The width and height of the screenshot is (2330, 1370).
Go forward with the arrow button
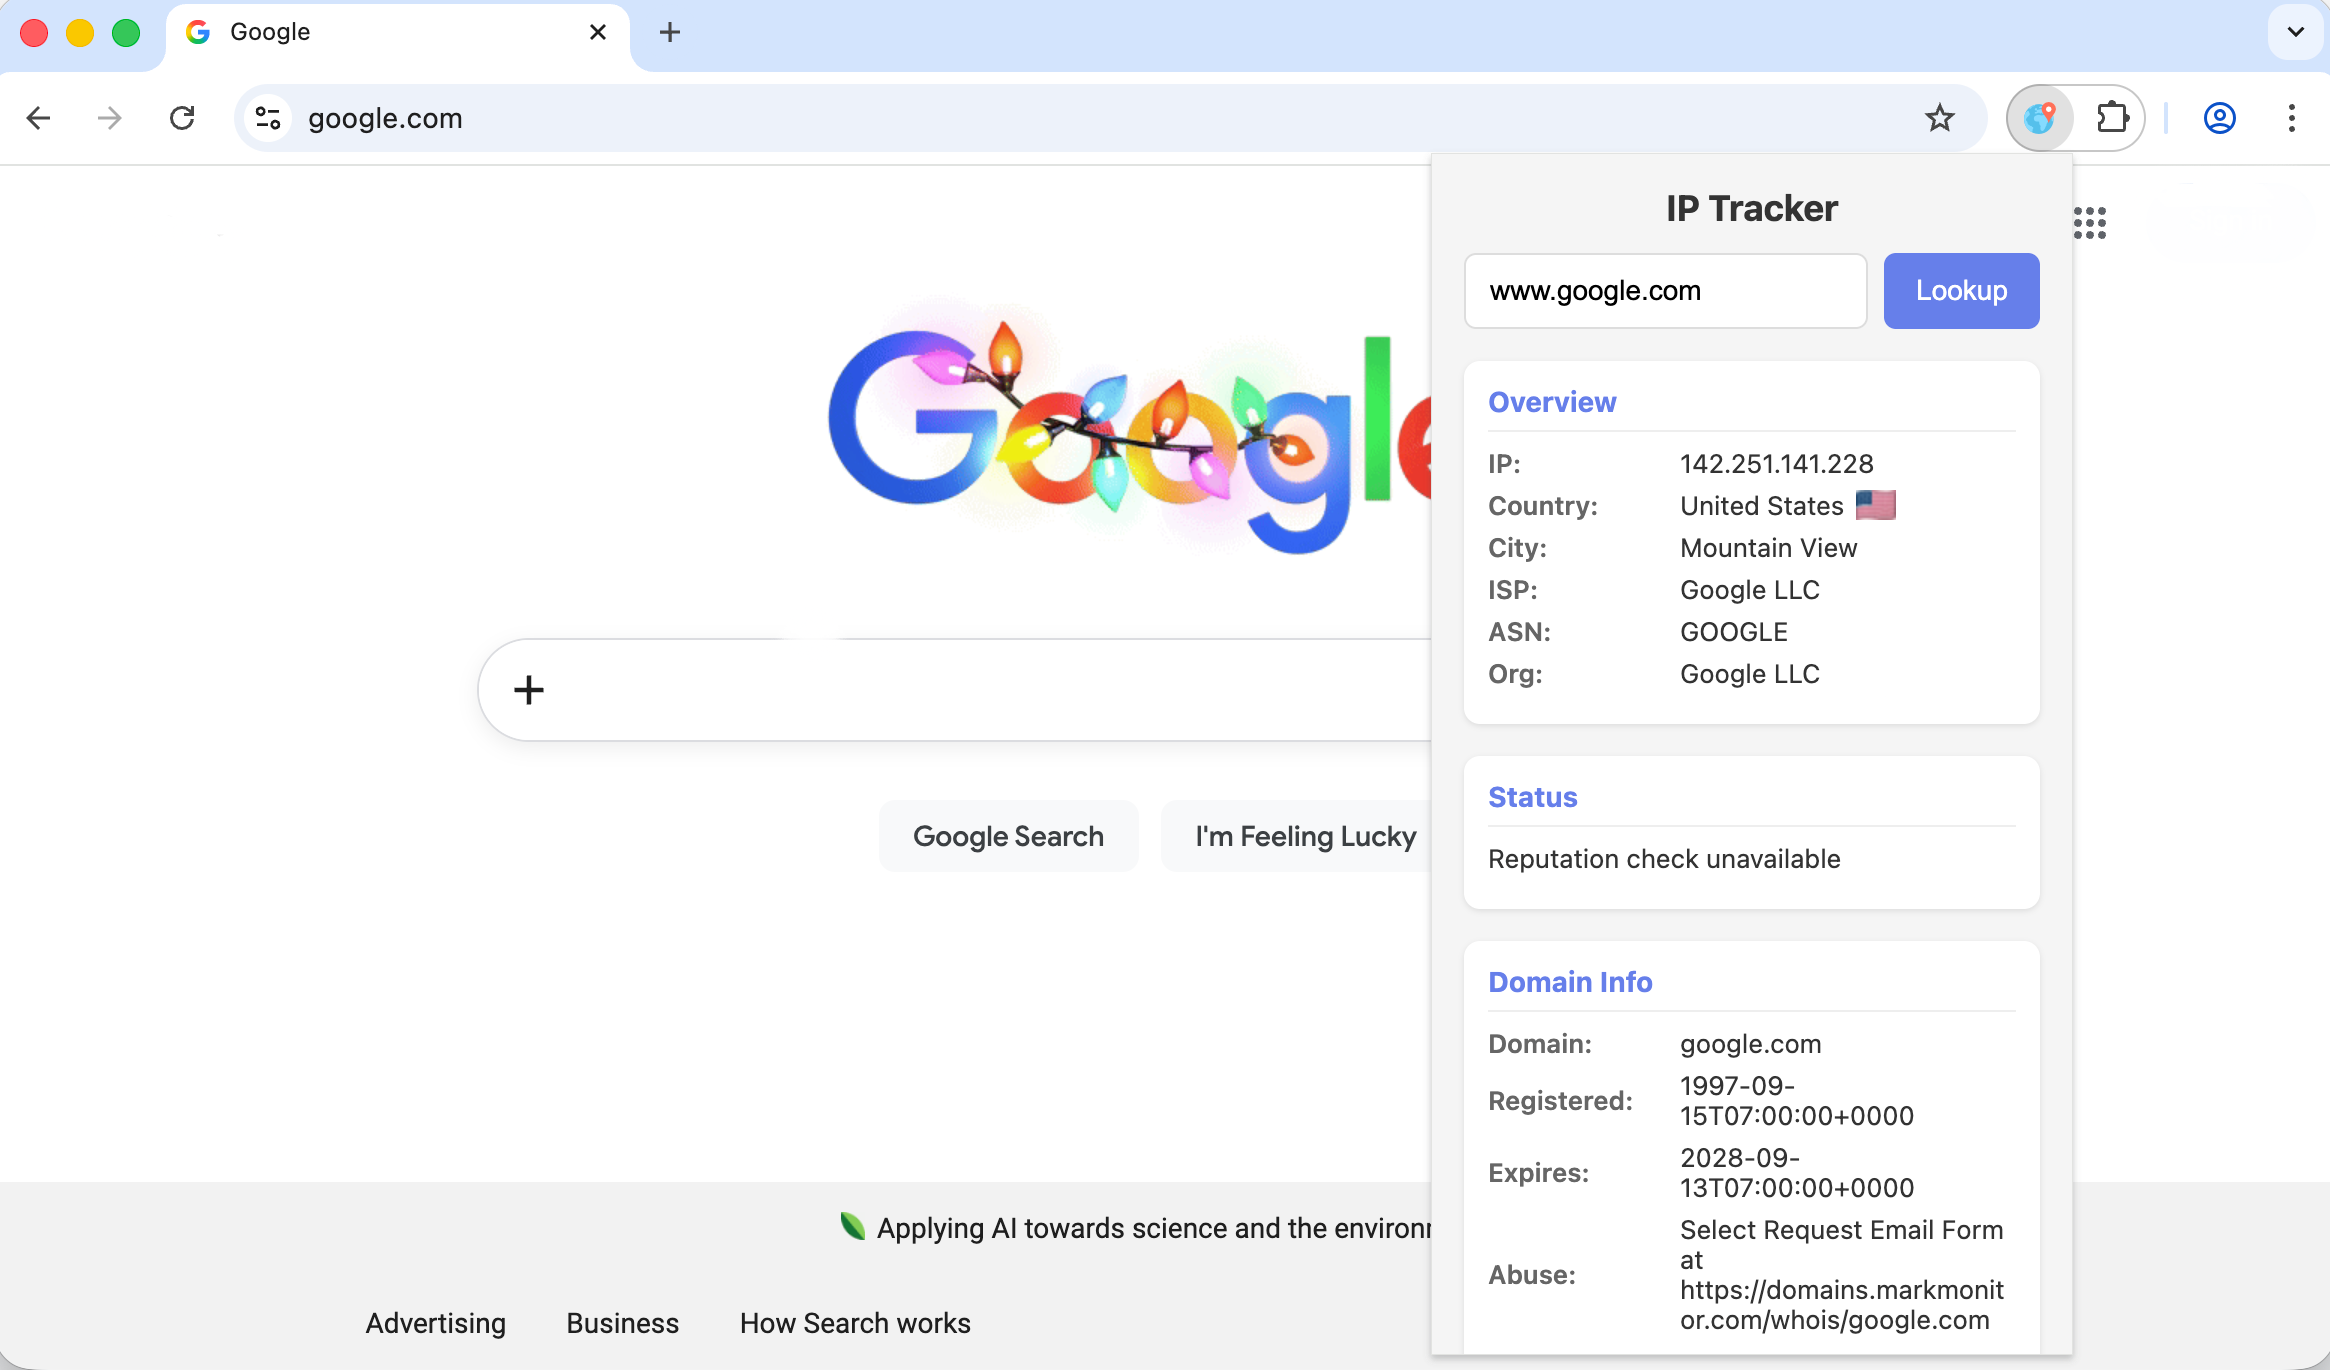coord(110,118)
